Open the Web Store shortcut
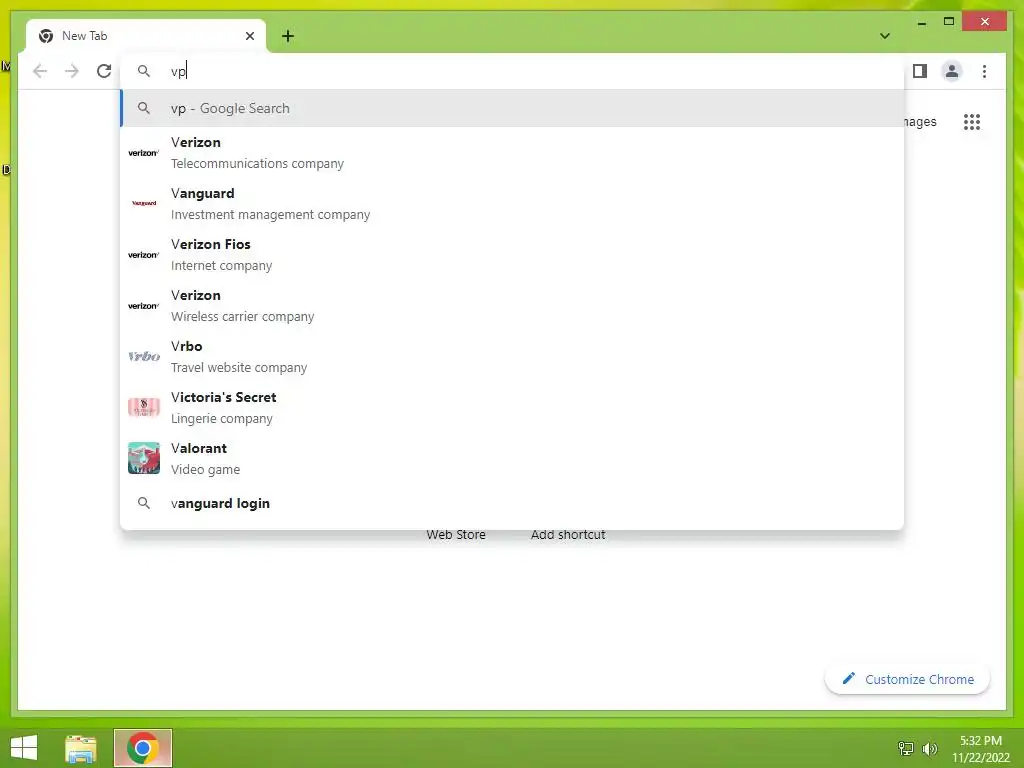Viewport: 1024px width, 768px height. tap(456, 534)
